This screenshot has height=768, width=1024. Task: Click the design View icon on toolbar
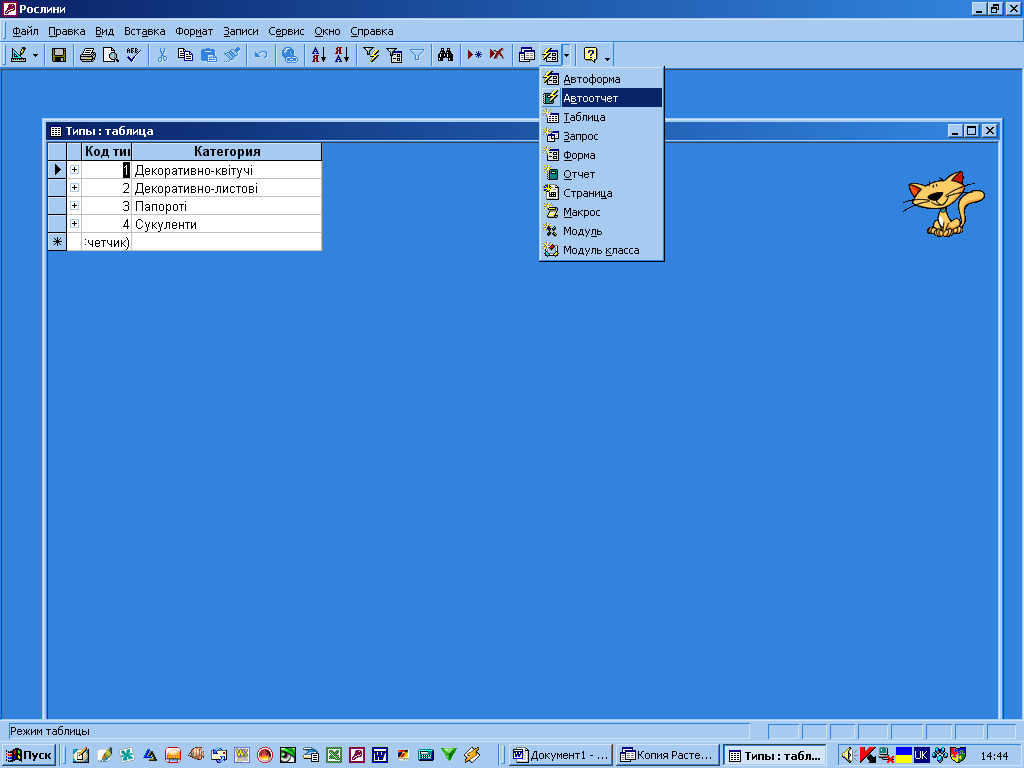[18, 55]
